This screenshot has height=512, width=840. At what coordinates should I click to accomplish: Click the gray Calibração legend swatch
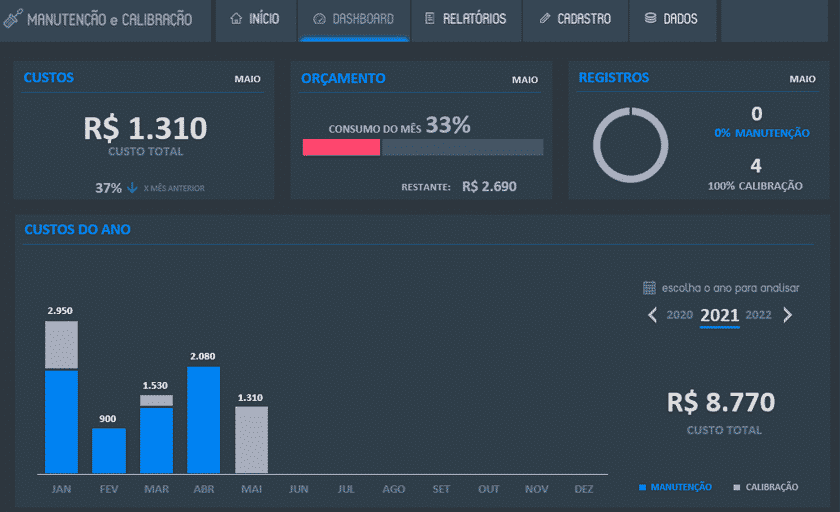click(737, 487)
